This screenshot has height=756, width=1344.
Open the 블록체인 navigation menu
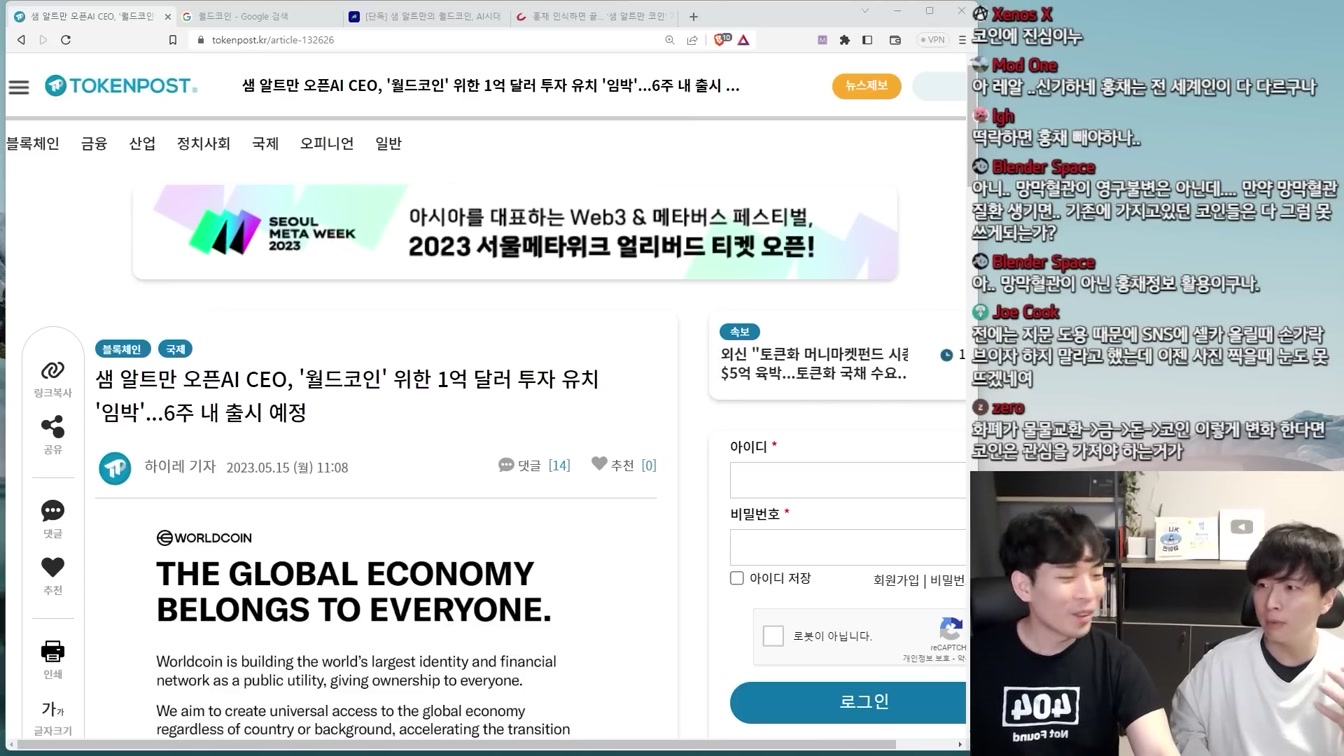click(33, 143)
